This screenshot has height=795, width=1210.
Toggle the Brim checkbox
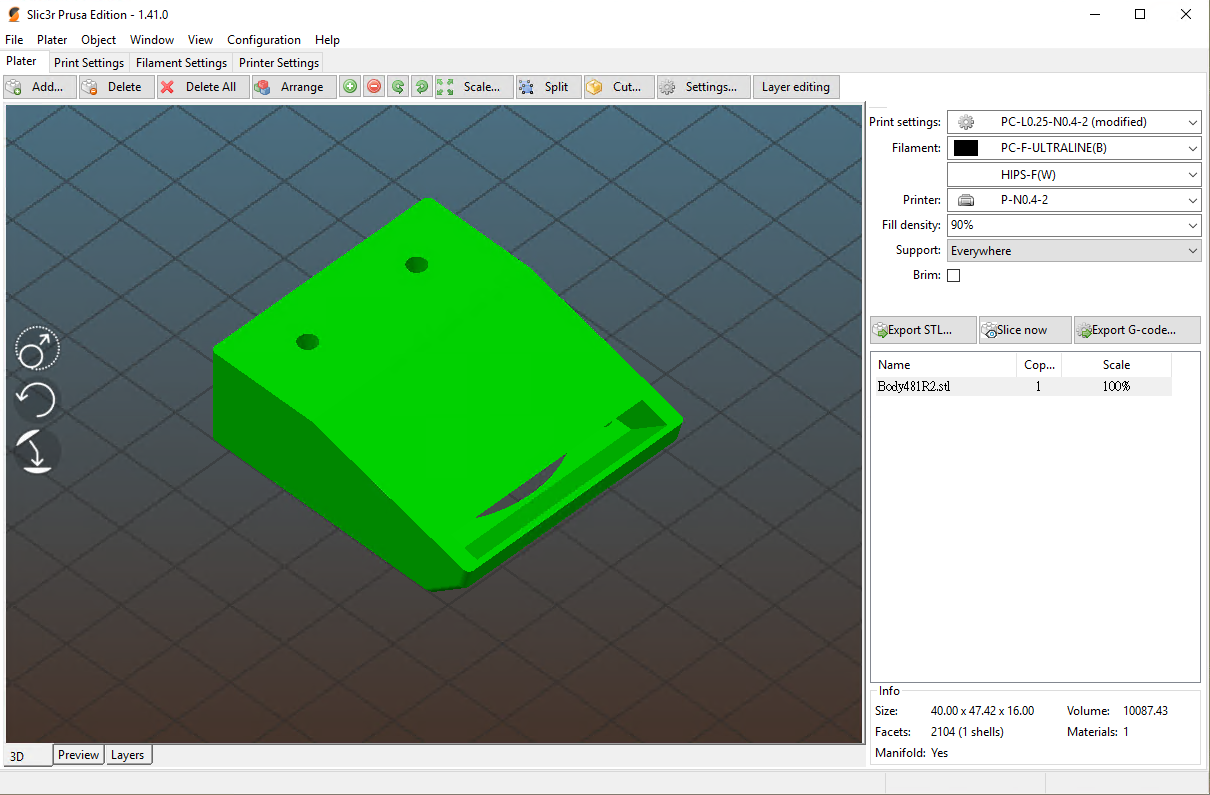click(953, 275)
